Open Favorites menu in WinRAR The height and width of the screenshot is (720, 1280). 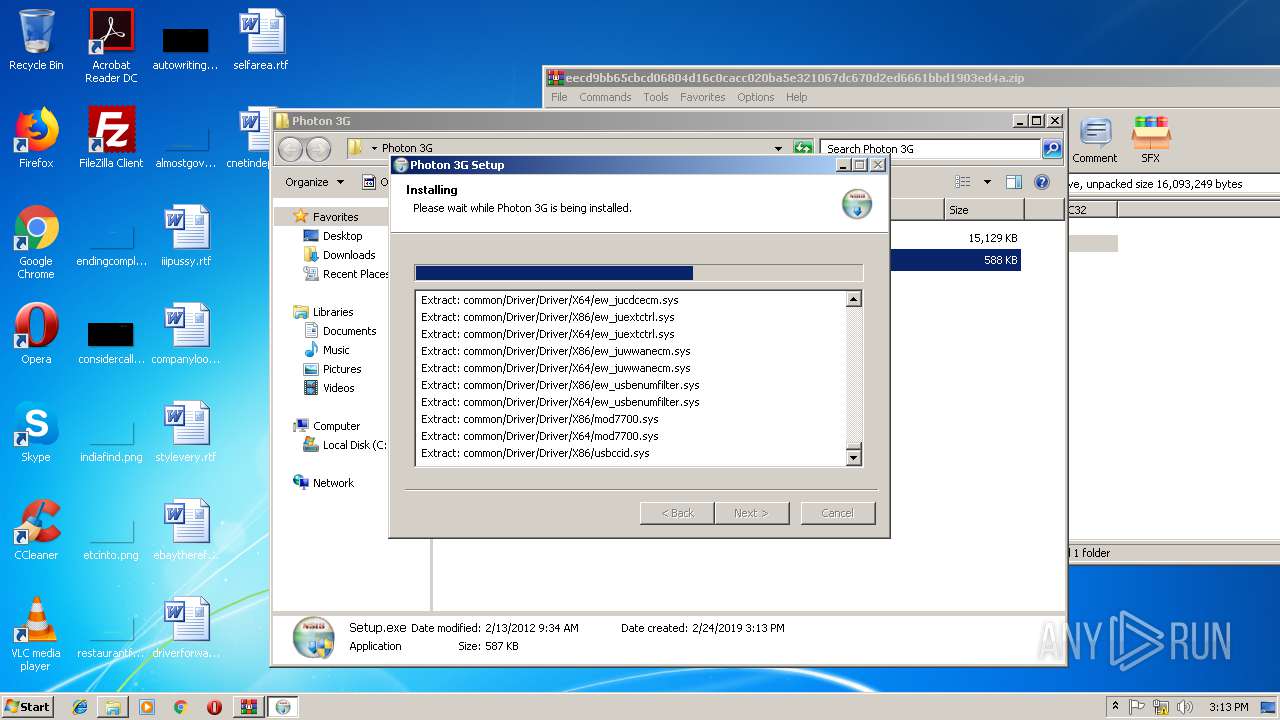(703, 97)
